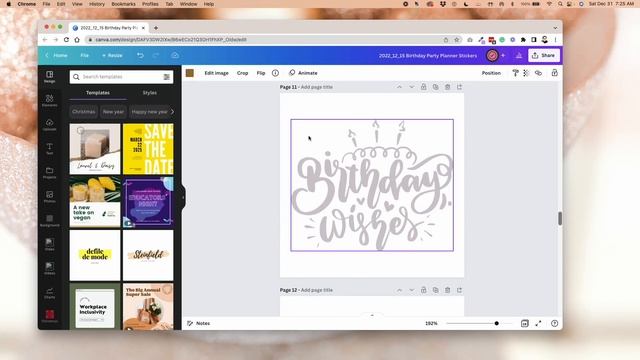Select the Christmas category chip
This screenshot has height=360, width=640.
pyautogui.click(x=84, y=111)
